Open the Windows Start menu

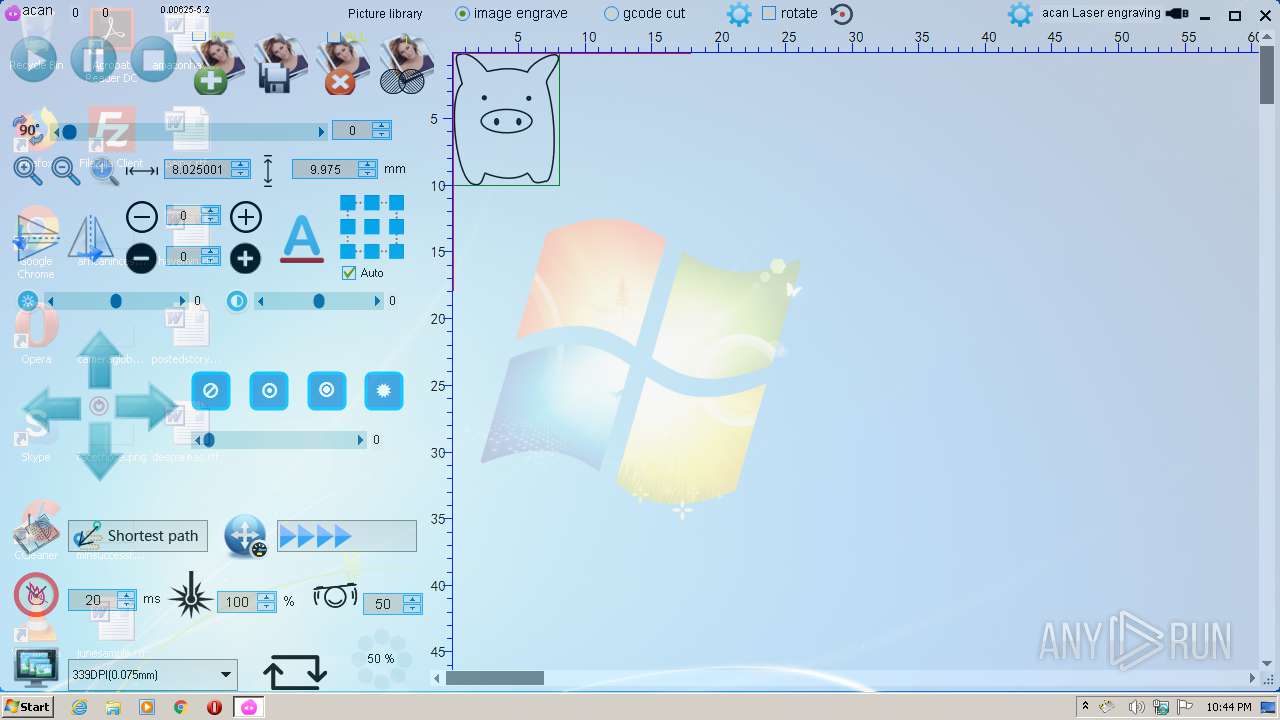pos(27,707)
